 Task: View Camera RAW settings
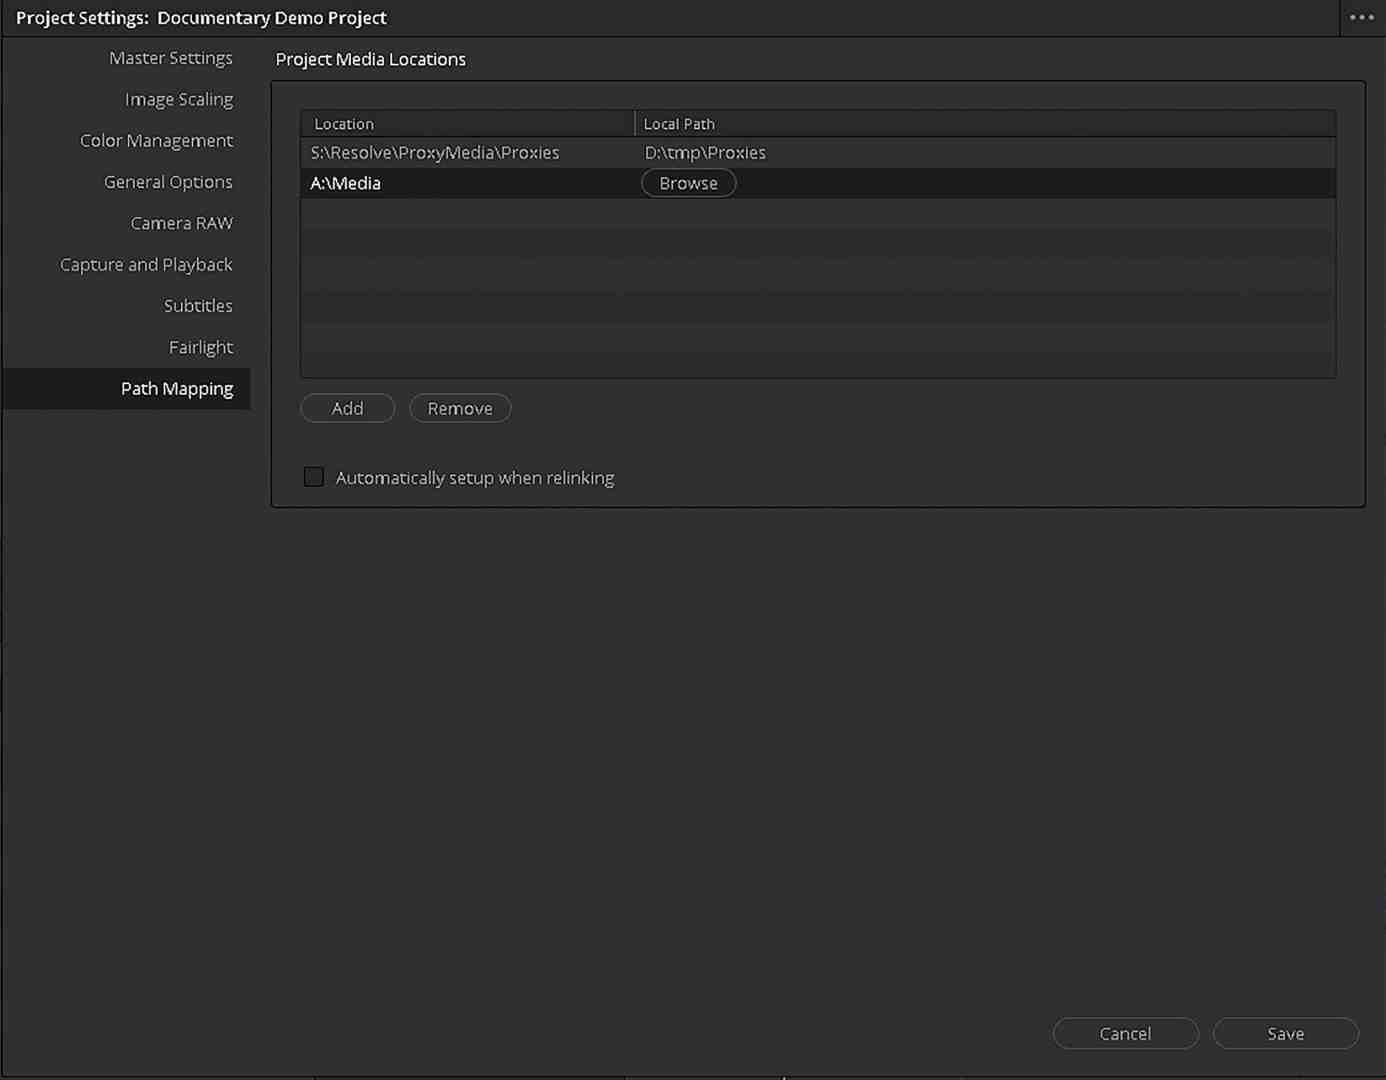[181, 223]
